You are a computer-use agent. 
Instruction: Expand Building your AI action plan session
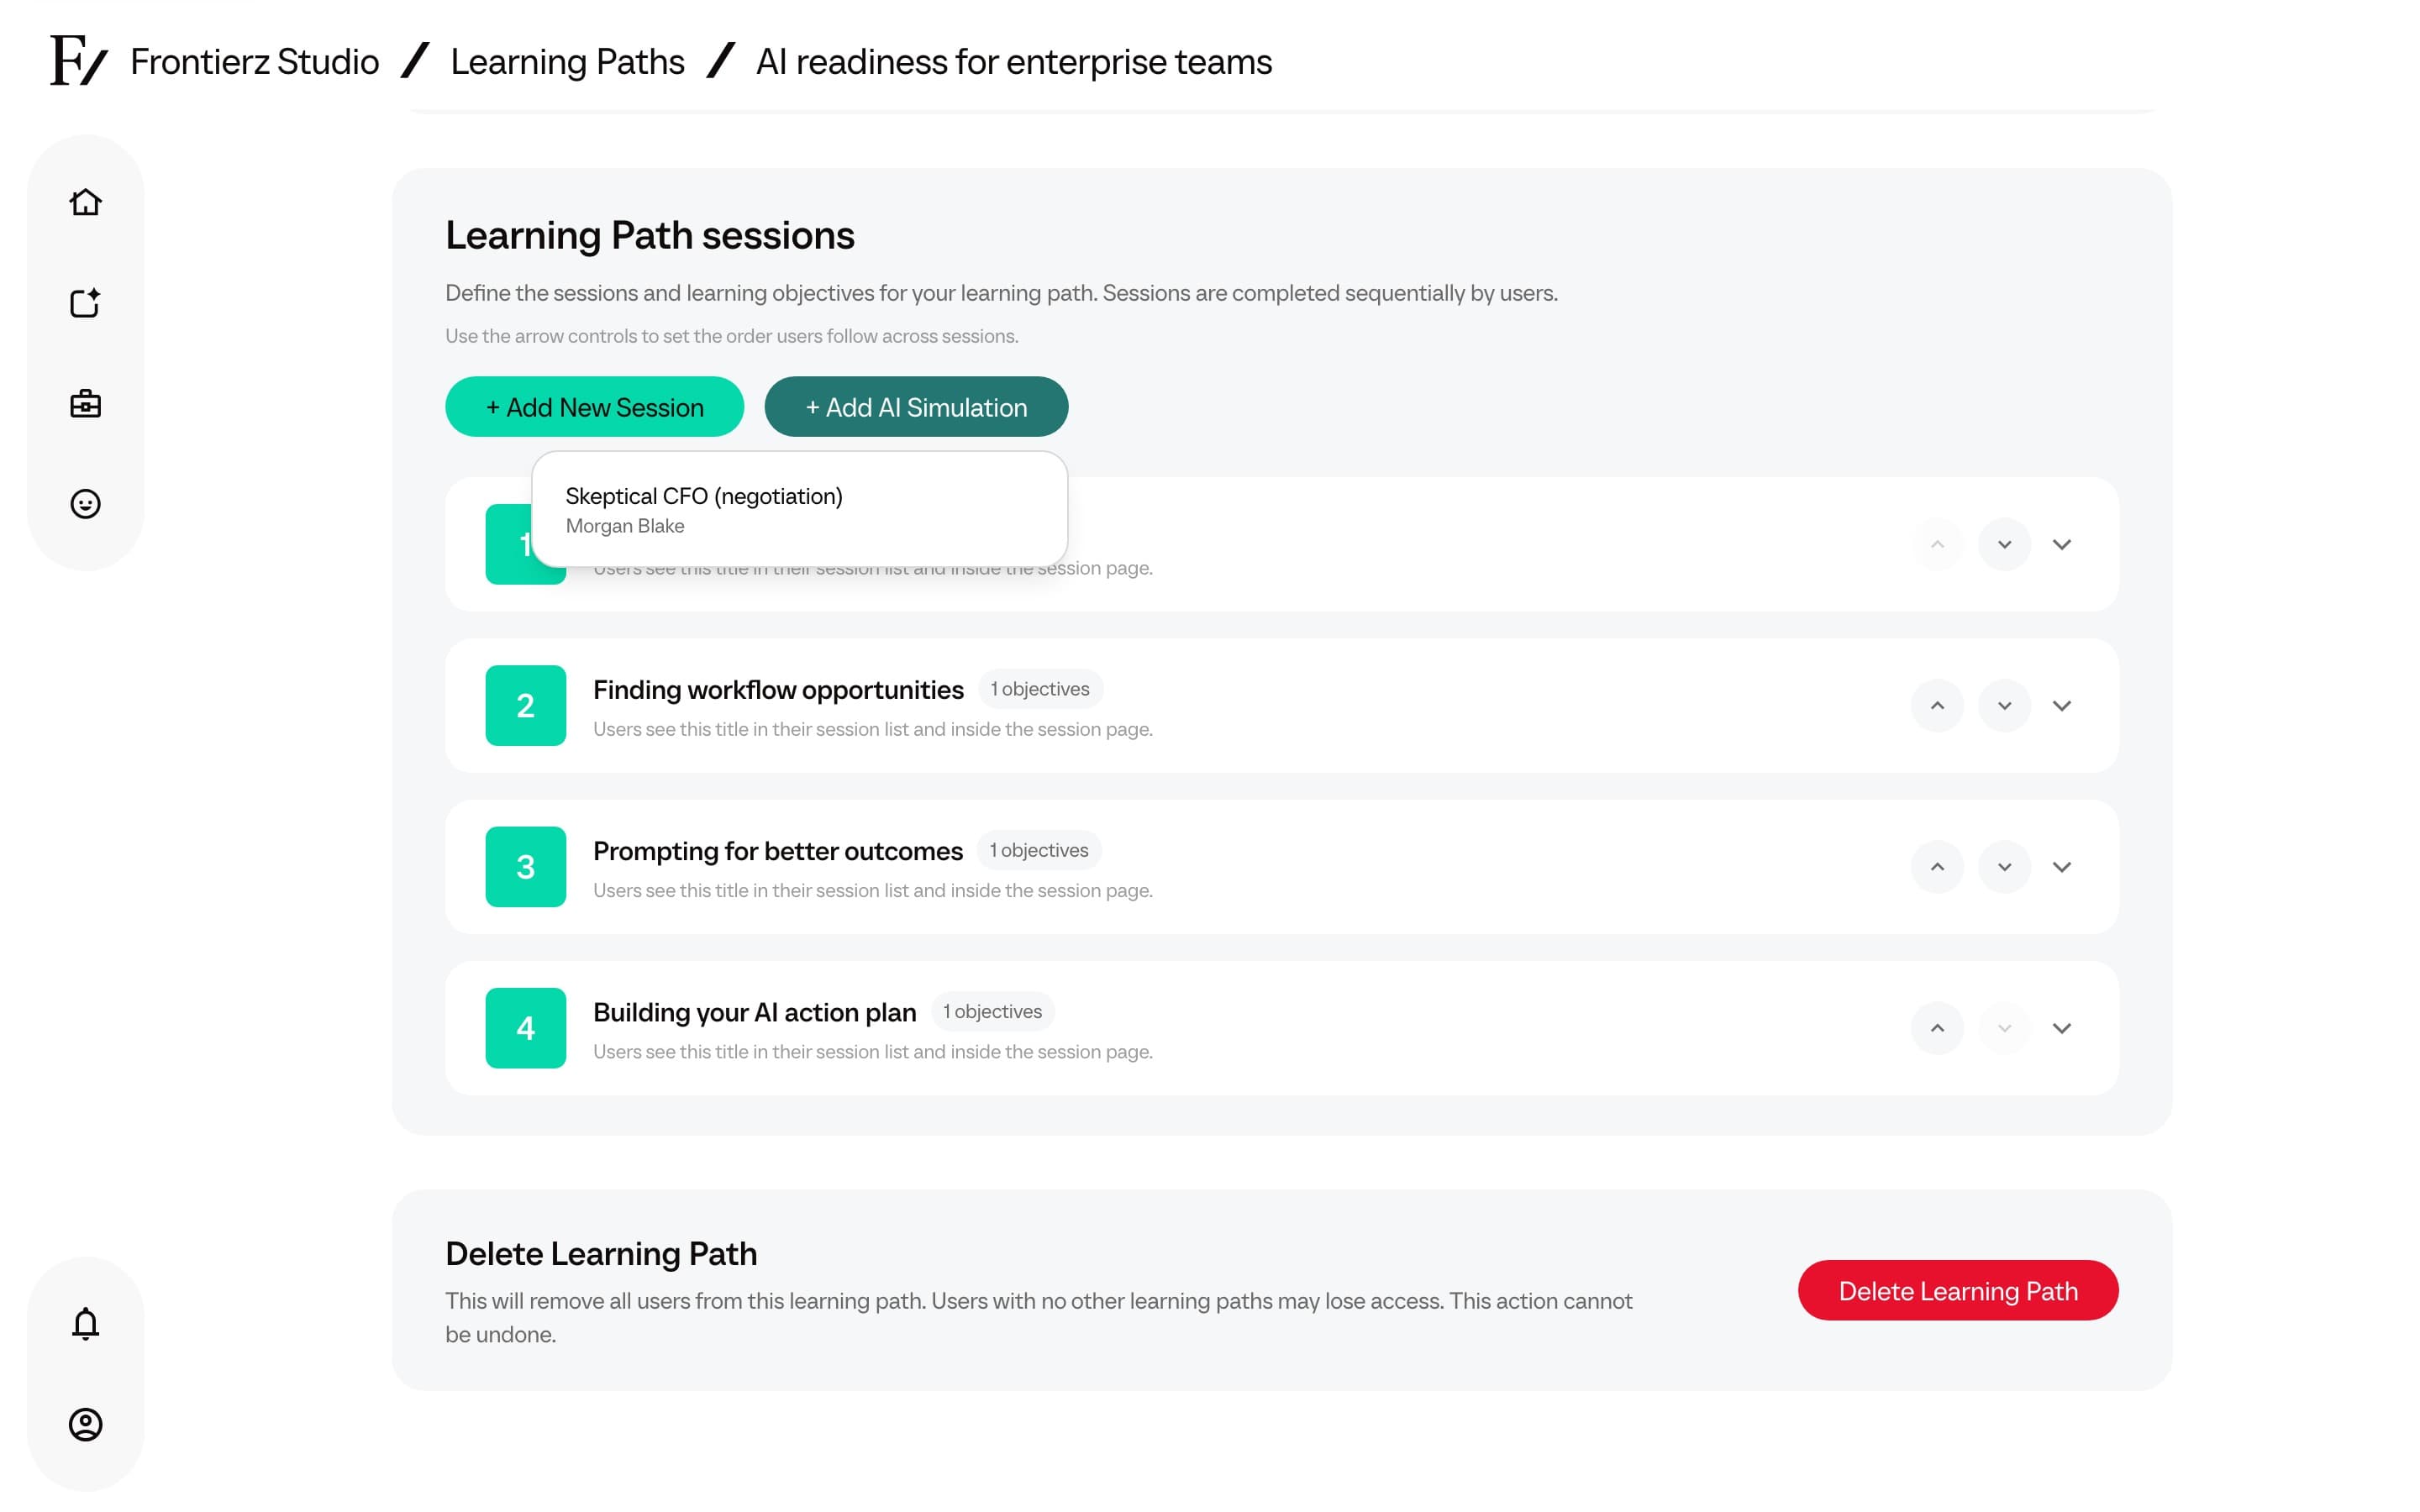click(x=2062, y=1028)
